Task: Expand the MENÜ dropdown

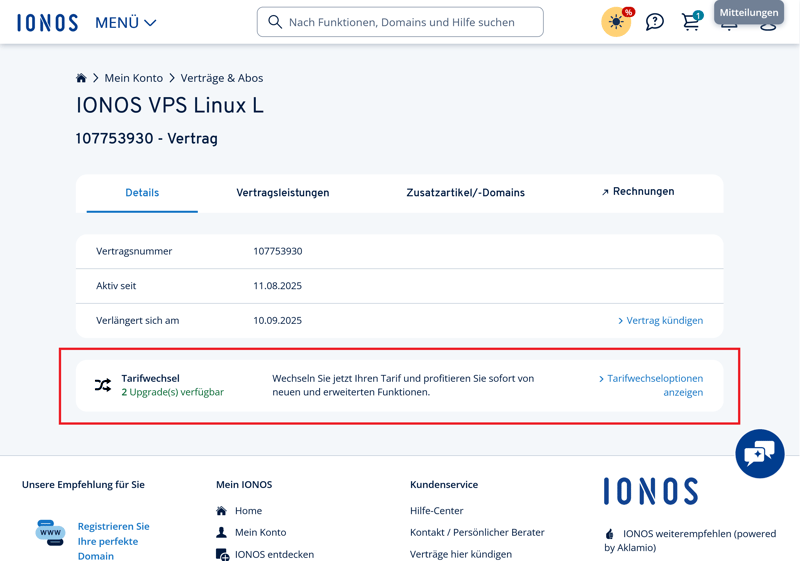Action: click(x=125, y=22)
